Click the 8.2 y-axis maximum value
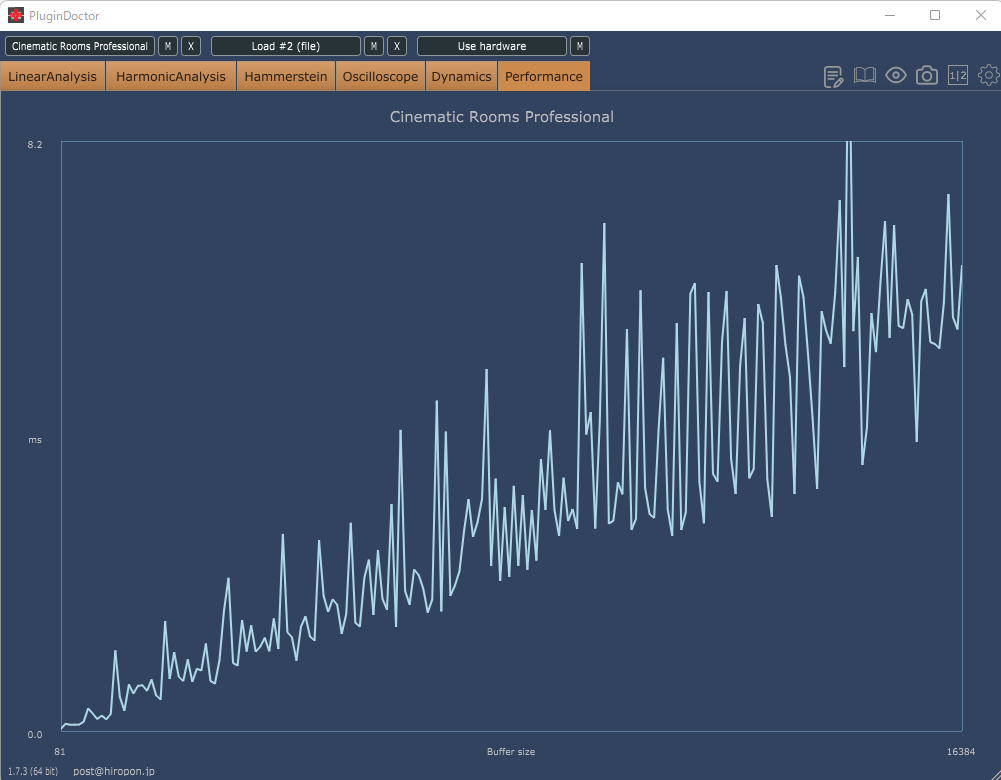 coord(34,145)
